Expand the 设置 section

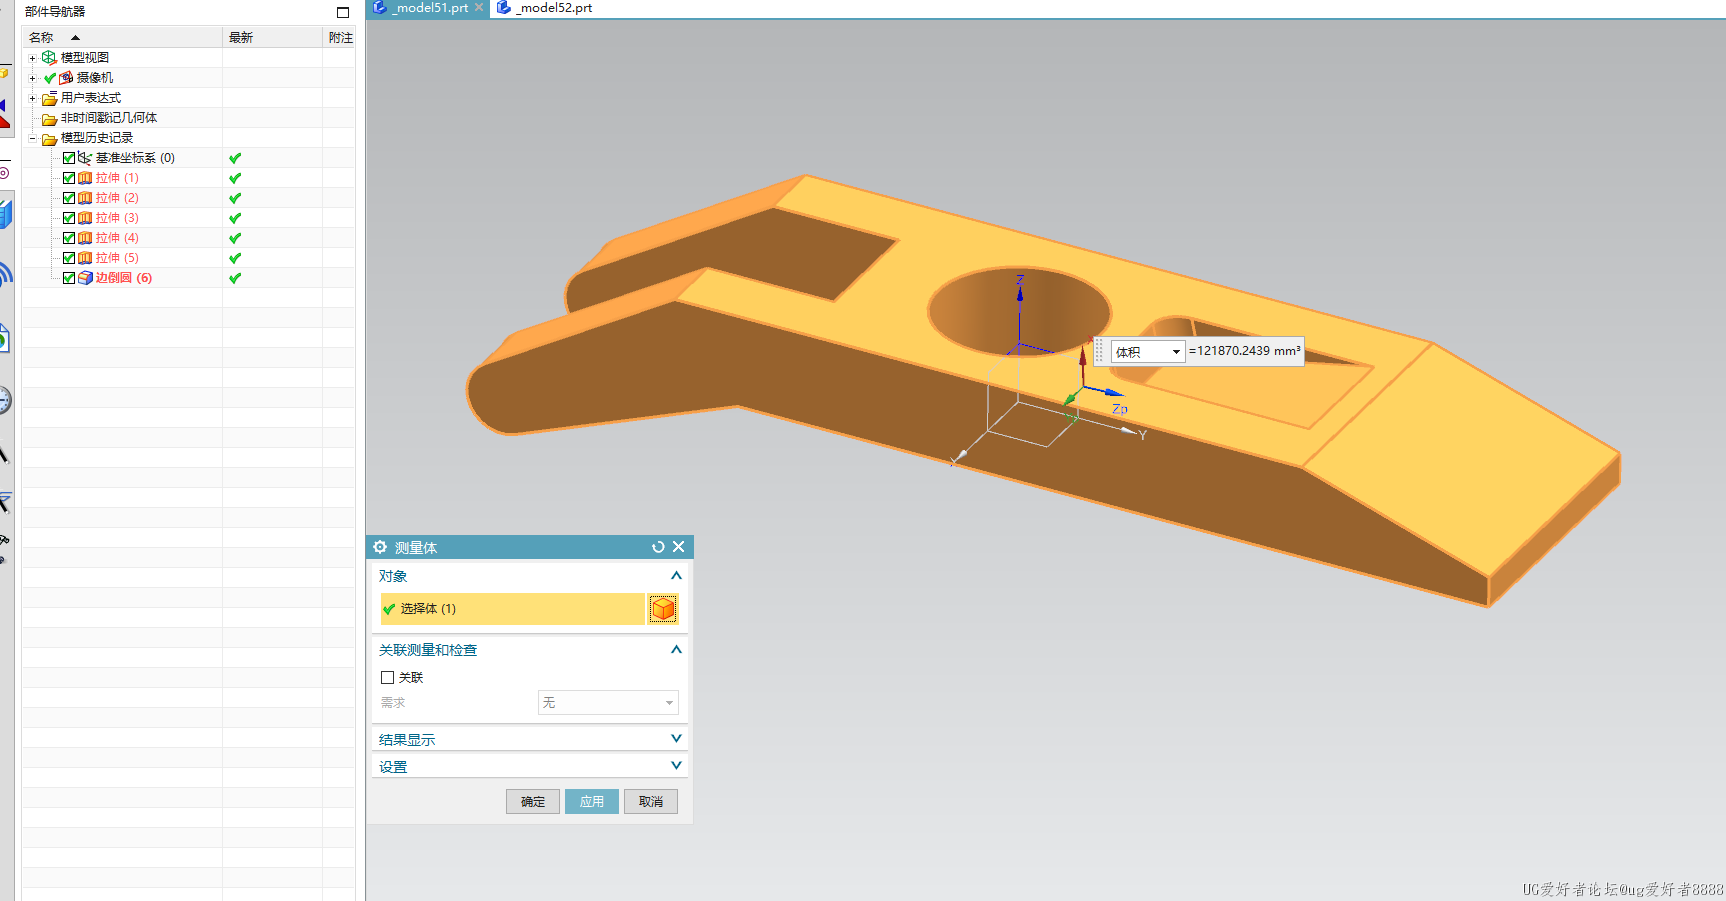click(676, 765)
